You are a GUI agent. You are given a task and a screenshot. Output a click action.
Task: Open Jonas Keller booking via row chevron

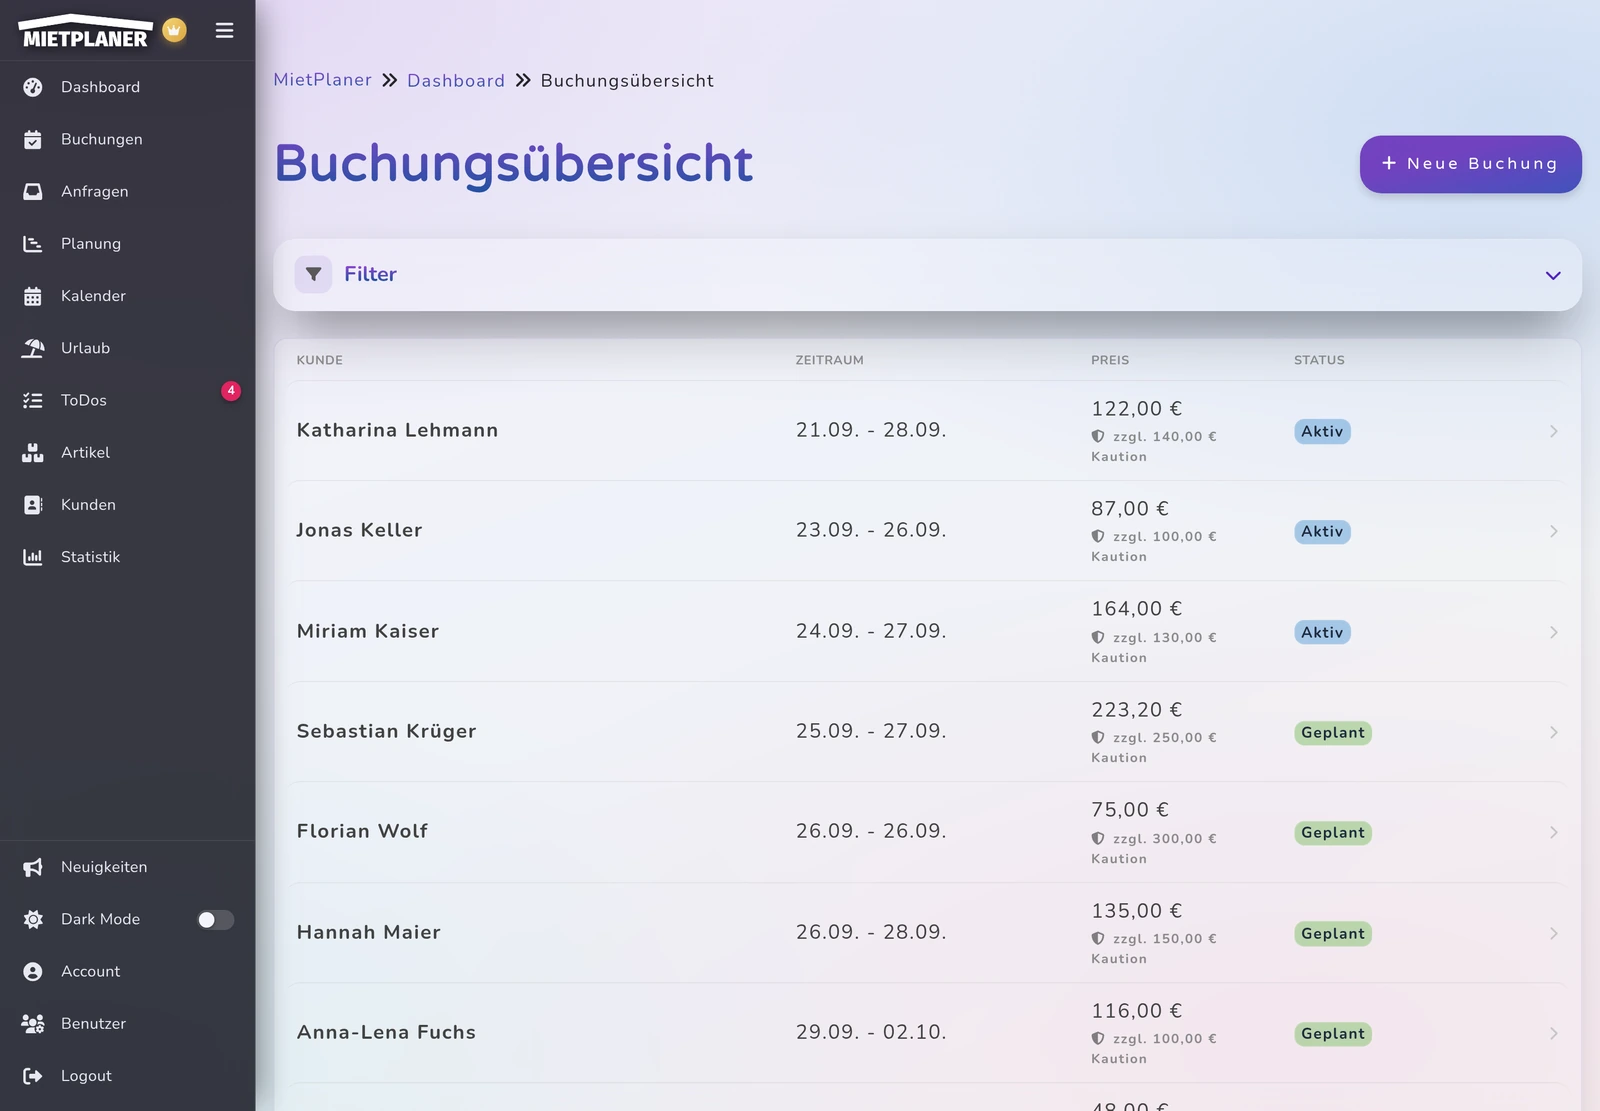point(1554,531)
